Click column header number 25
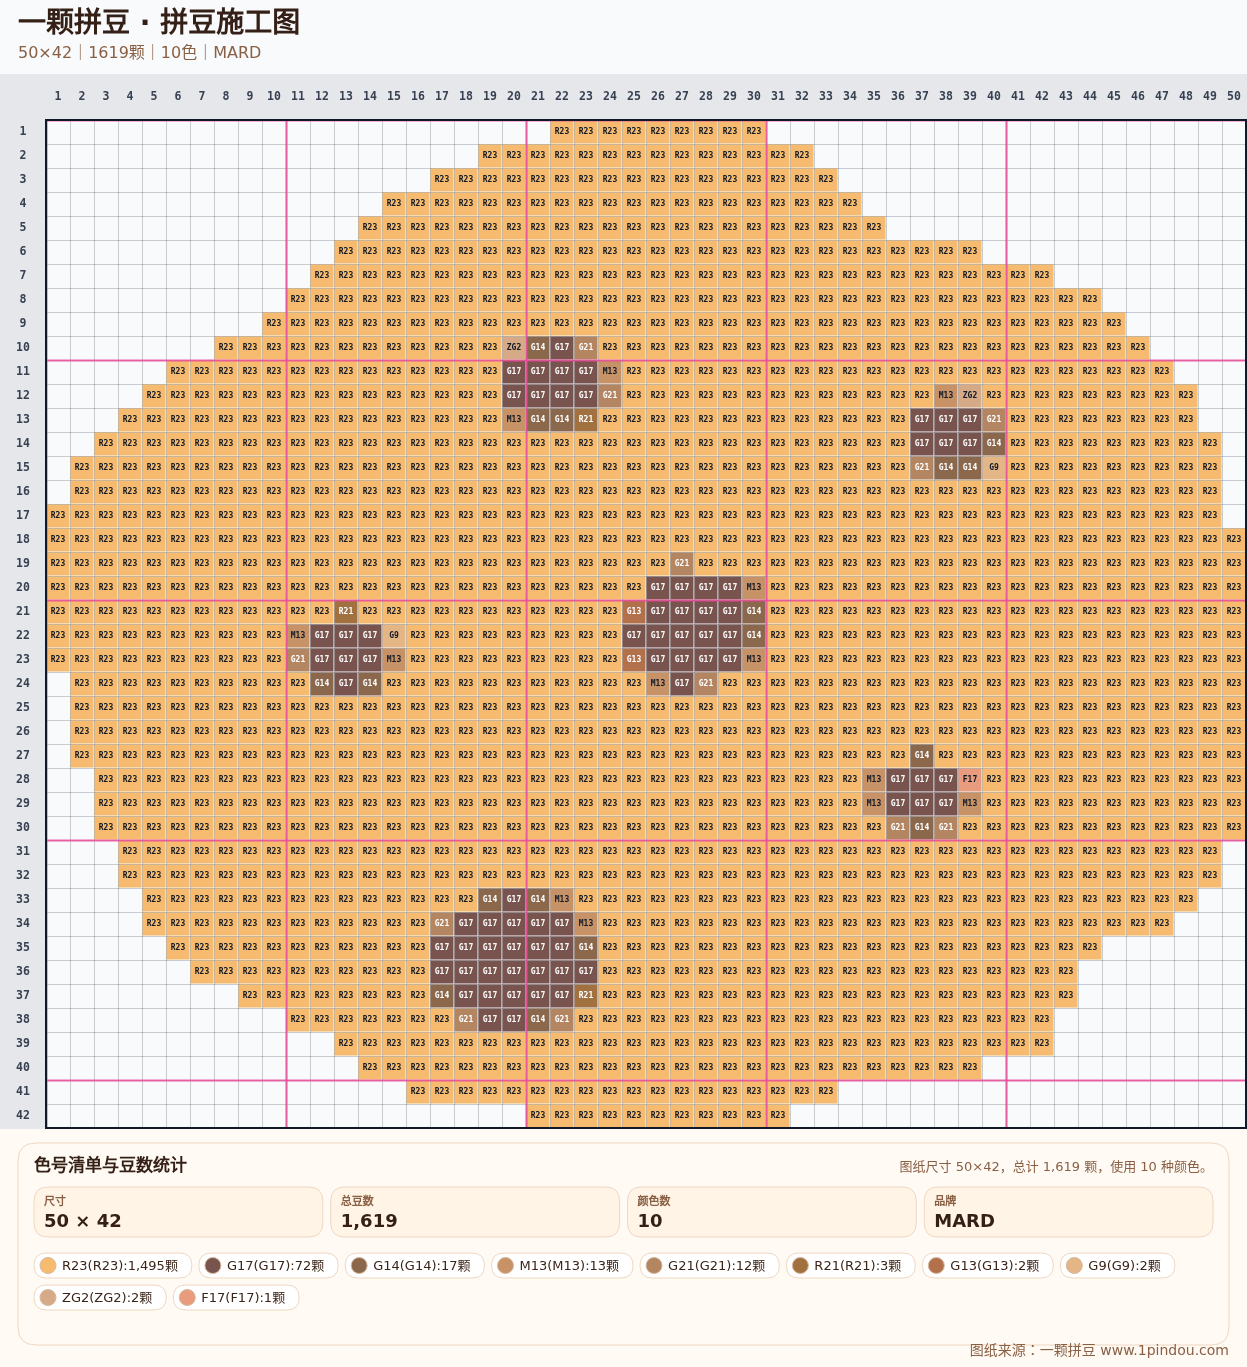This screenshot has height=1367, width=1247. point(634,96)
